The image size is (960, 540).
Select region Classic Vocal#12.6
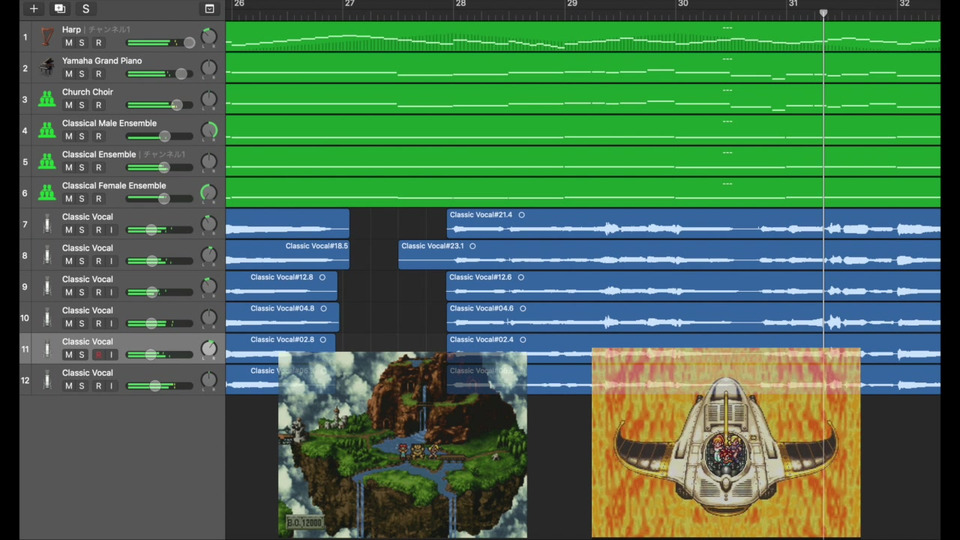click(693, 286)
